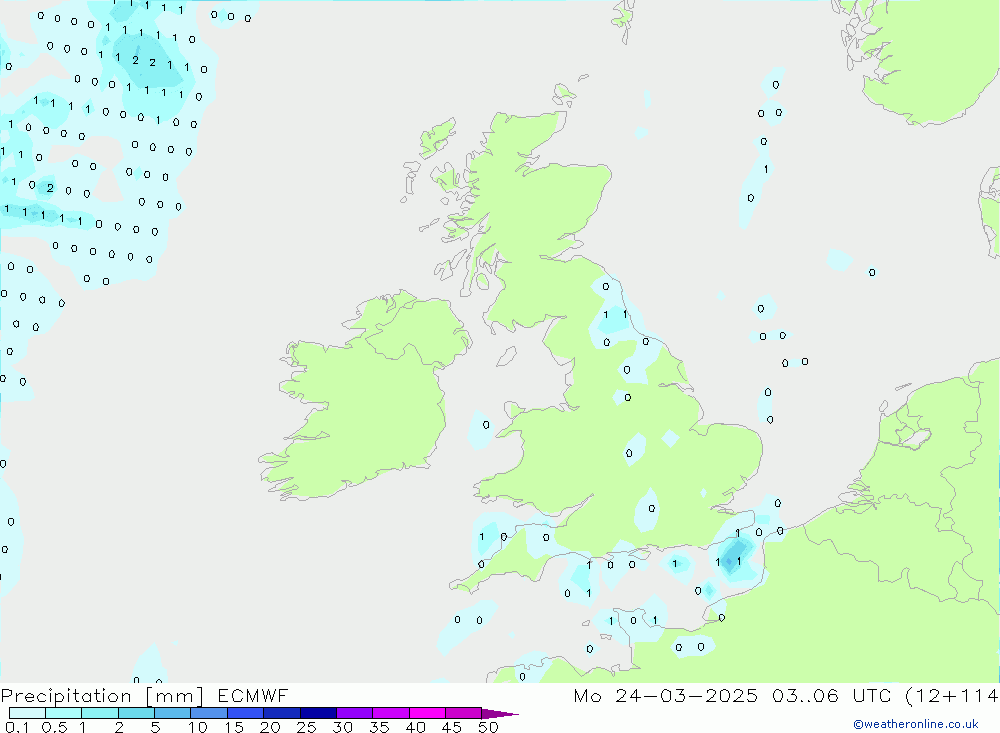Viewport: 1000px width, 733px height.
Task: Click the date text 'Mo 24-03-2025'
Action: 665,695
